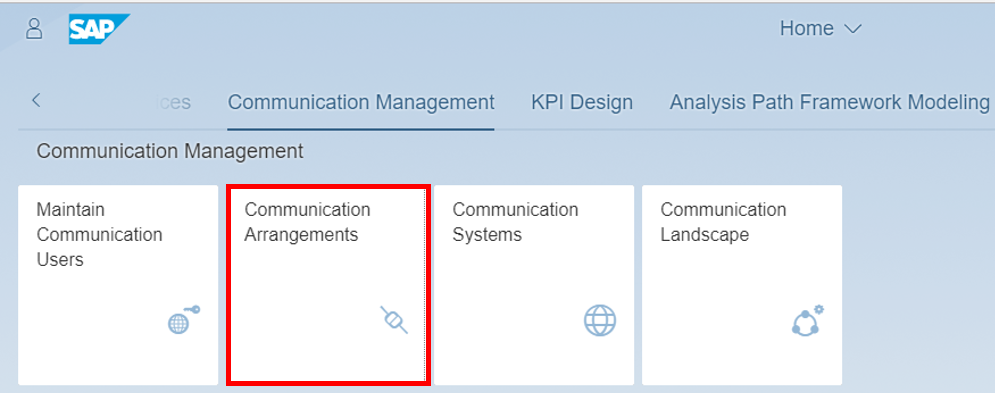Image resolution: width=995 pixels, height=393 pixels.
Task: Expand the Home dropdown chevron
Action: [853, 29]
